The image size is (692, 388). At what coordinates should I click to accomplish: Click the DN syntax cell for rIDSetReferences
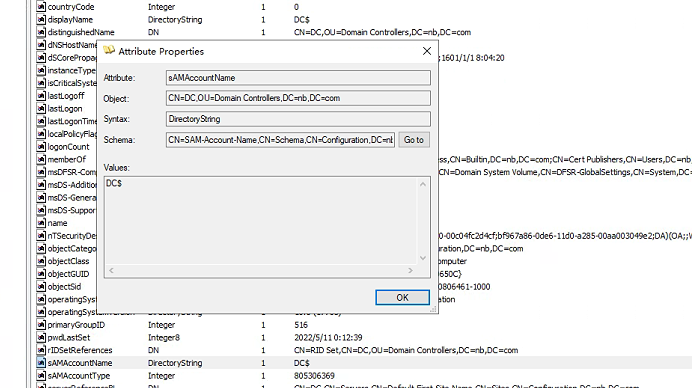pos(153,350)
